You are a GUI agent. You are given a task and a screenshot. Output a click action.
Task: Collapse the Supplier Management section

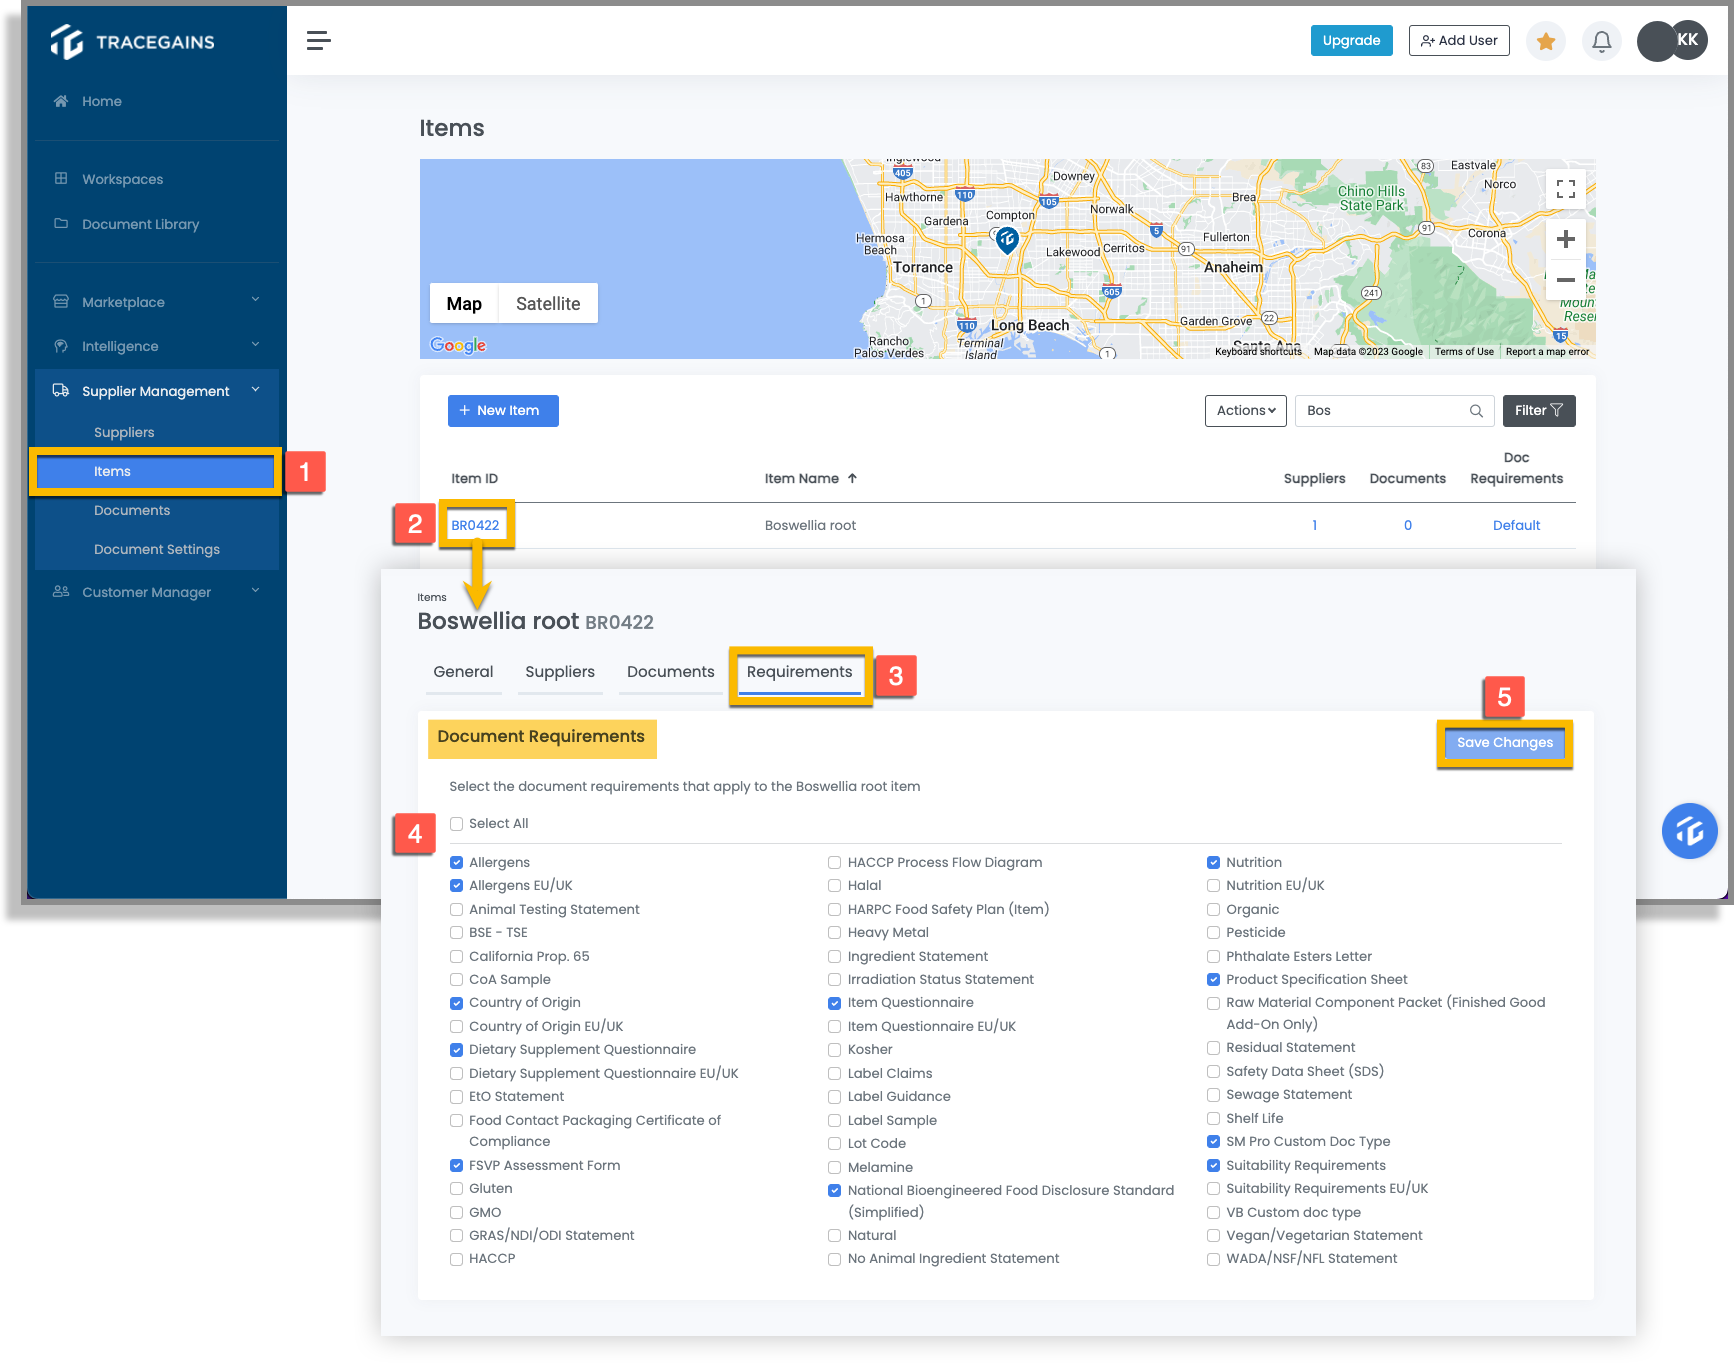157,391
